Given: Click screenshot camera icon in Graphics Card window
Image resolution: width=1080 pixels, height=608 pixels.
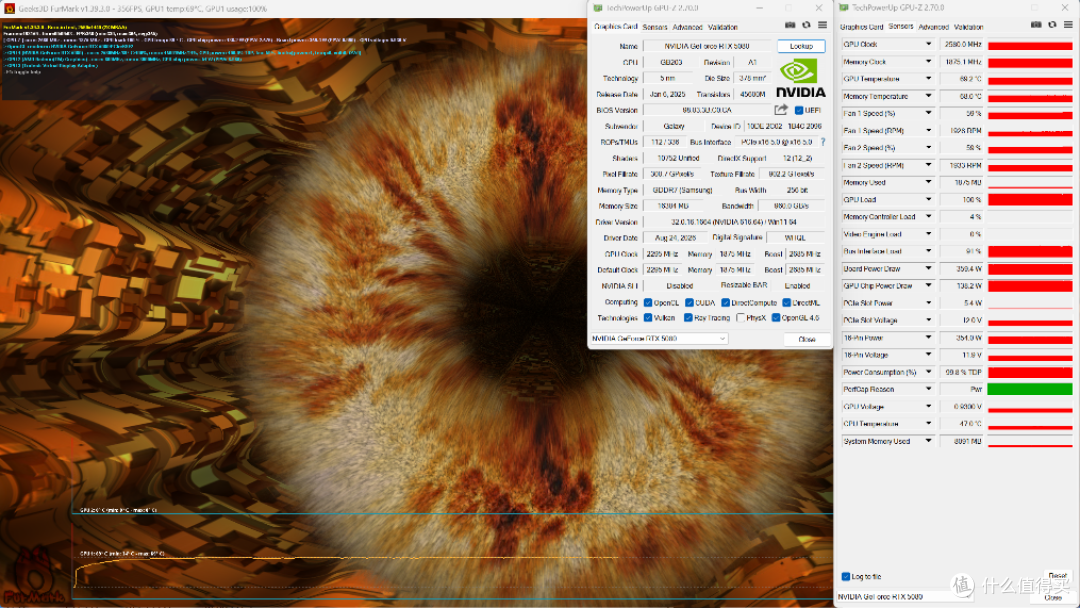Looking at the screenshot, I should click(790, 25).
